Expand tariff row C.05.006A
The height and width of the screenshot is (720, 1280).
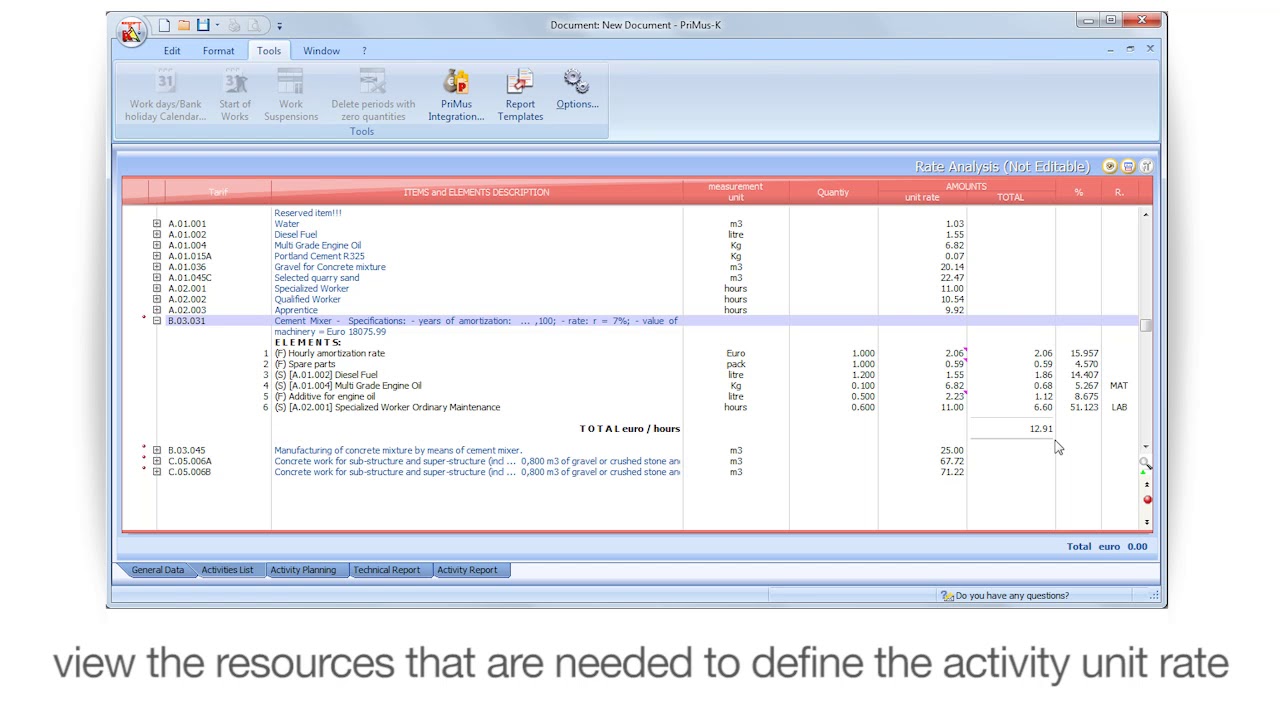pos(157,461)
